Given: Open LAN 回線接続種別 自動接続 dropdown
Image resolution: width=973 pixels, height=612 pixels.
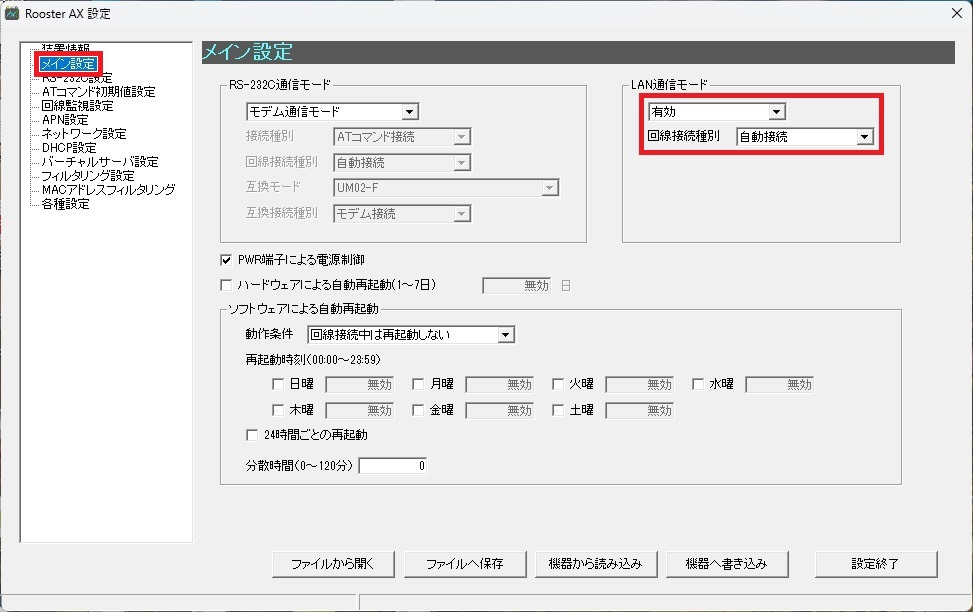Looking at the screenshot, I should pos(805,137).
